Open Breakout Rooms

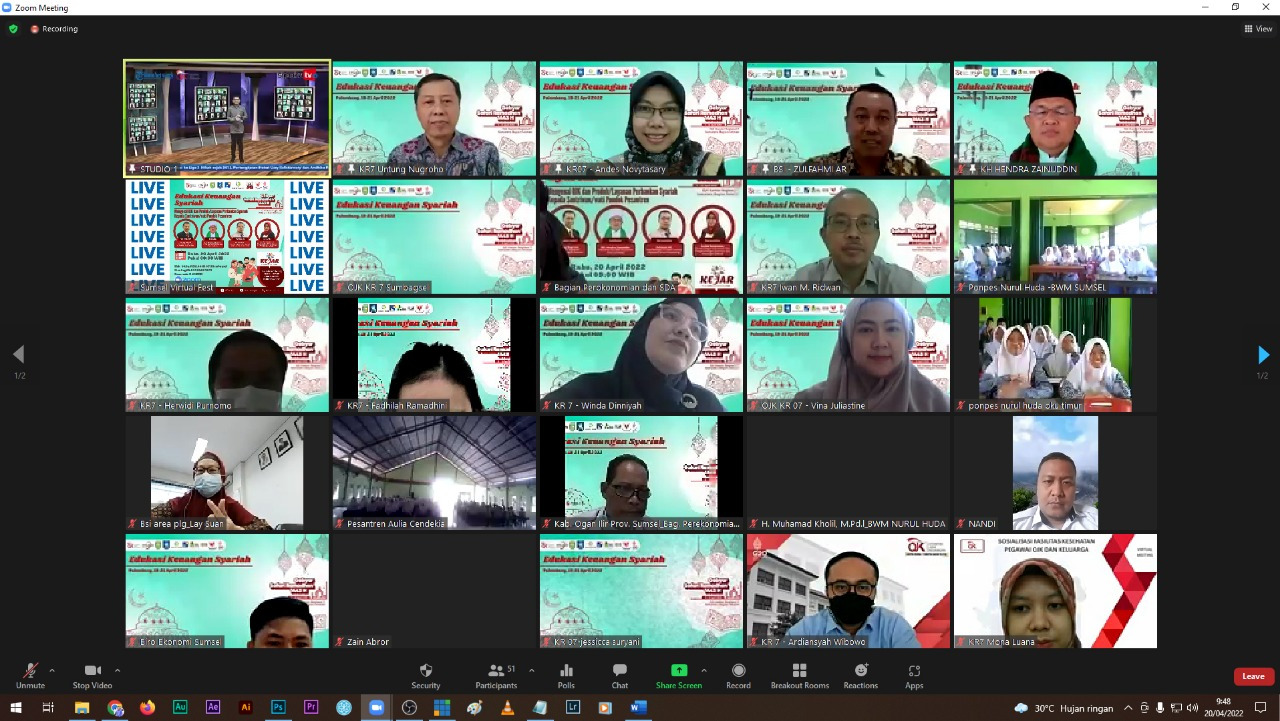pos(800,675)
